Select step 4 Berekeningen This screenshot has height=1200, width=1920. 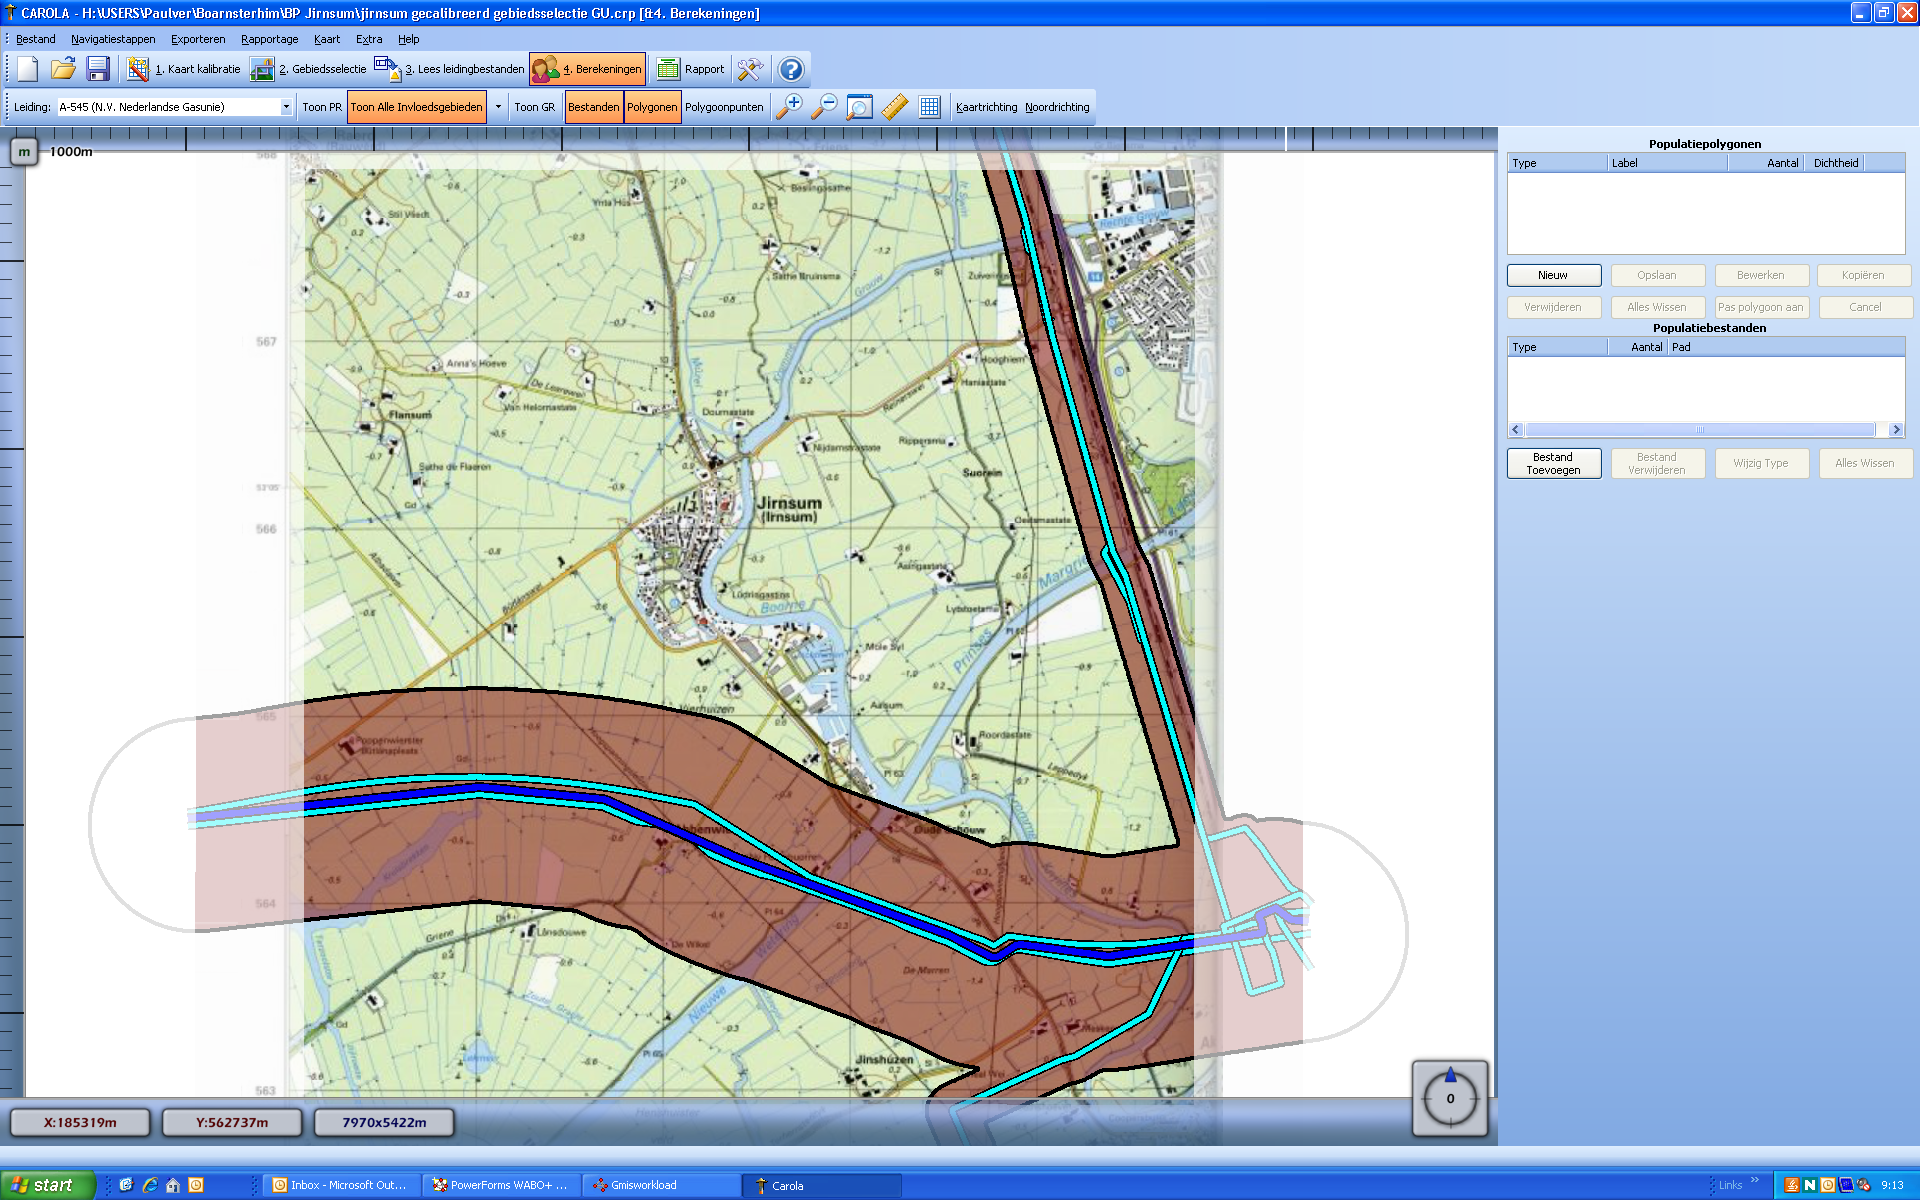tap(588, 69)
